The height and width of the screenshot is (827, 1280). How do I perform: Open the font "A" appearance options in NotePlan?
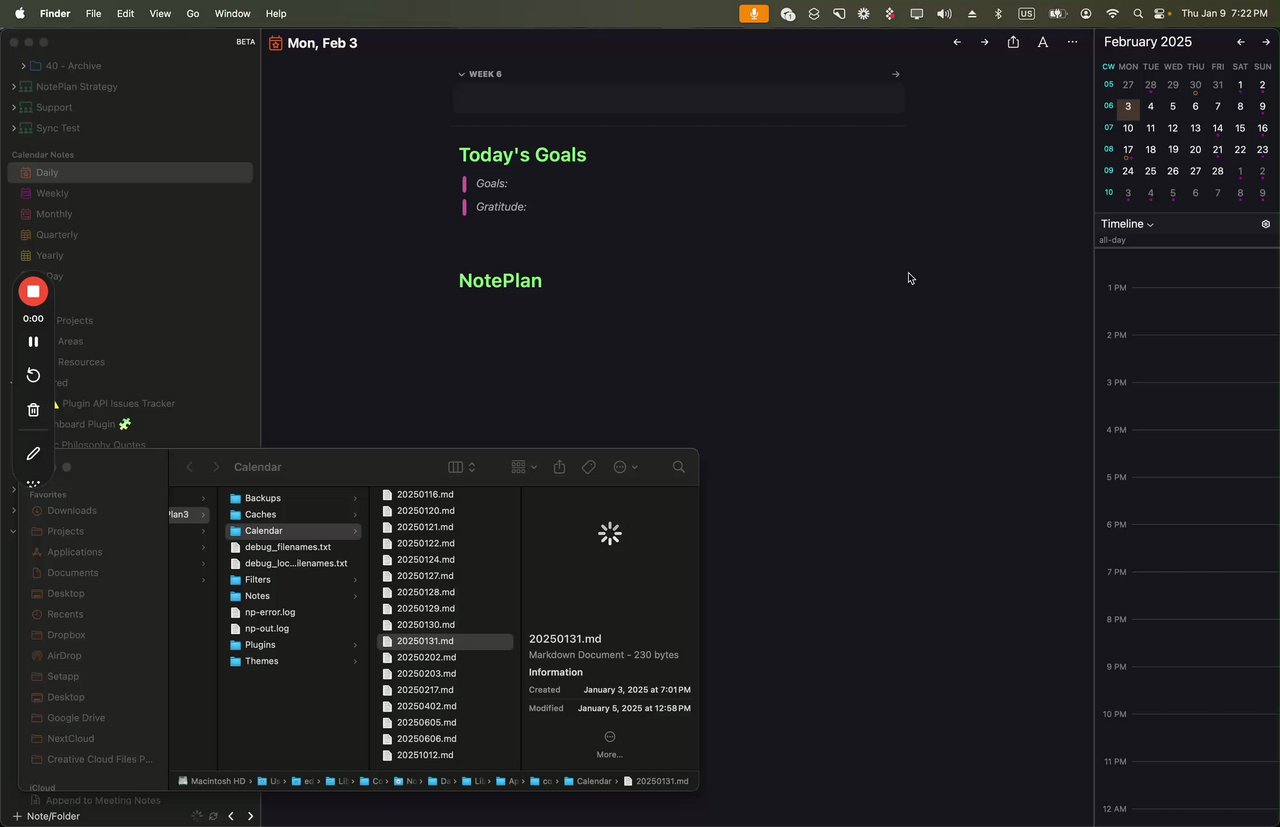click(1043, 42)
